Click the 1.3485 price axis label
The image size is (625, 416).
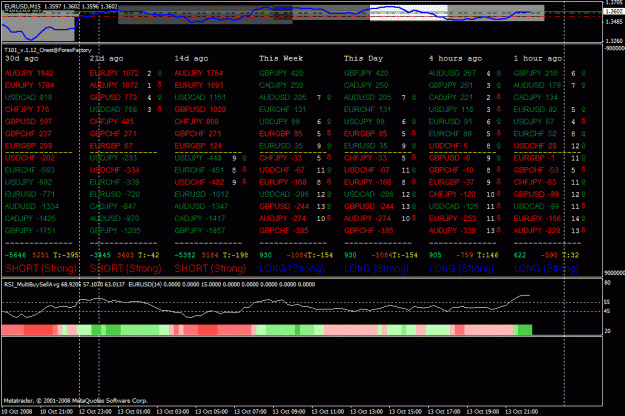tap(614, 22)
